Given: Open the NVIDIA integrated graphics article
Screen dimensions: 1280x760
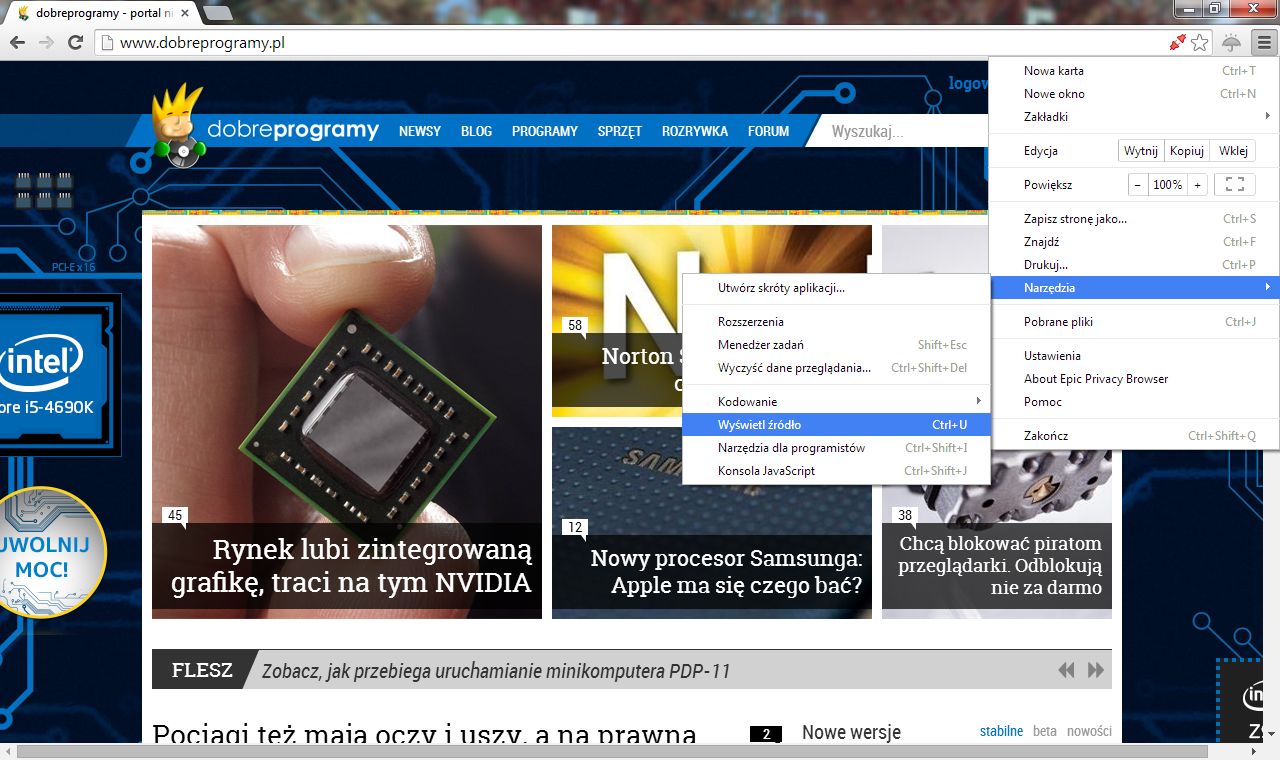Looking at the screenshot, I should pyautogui.click(x=347, y=422).
